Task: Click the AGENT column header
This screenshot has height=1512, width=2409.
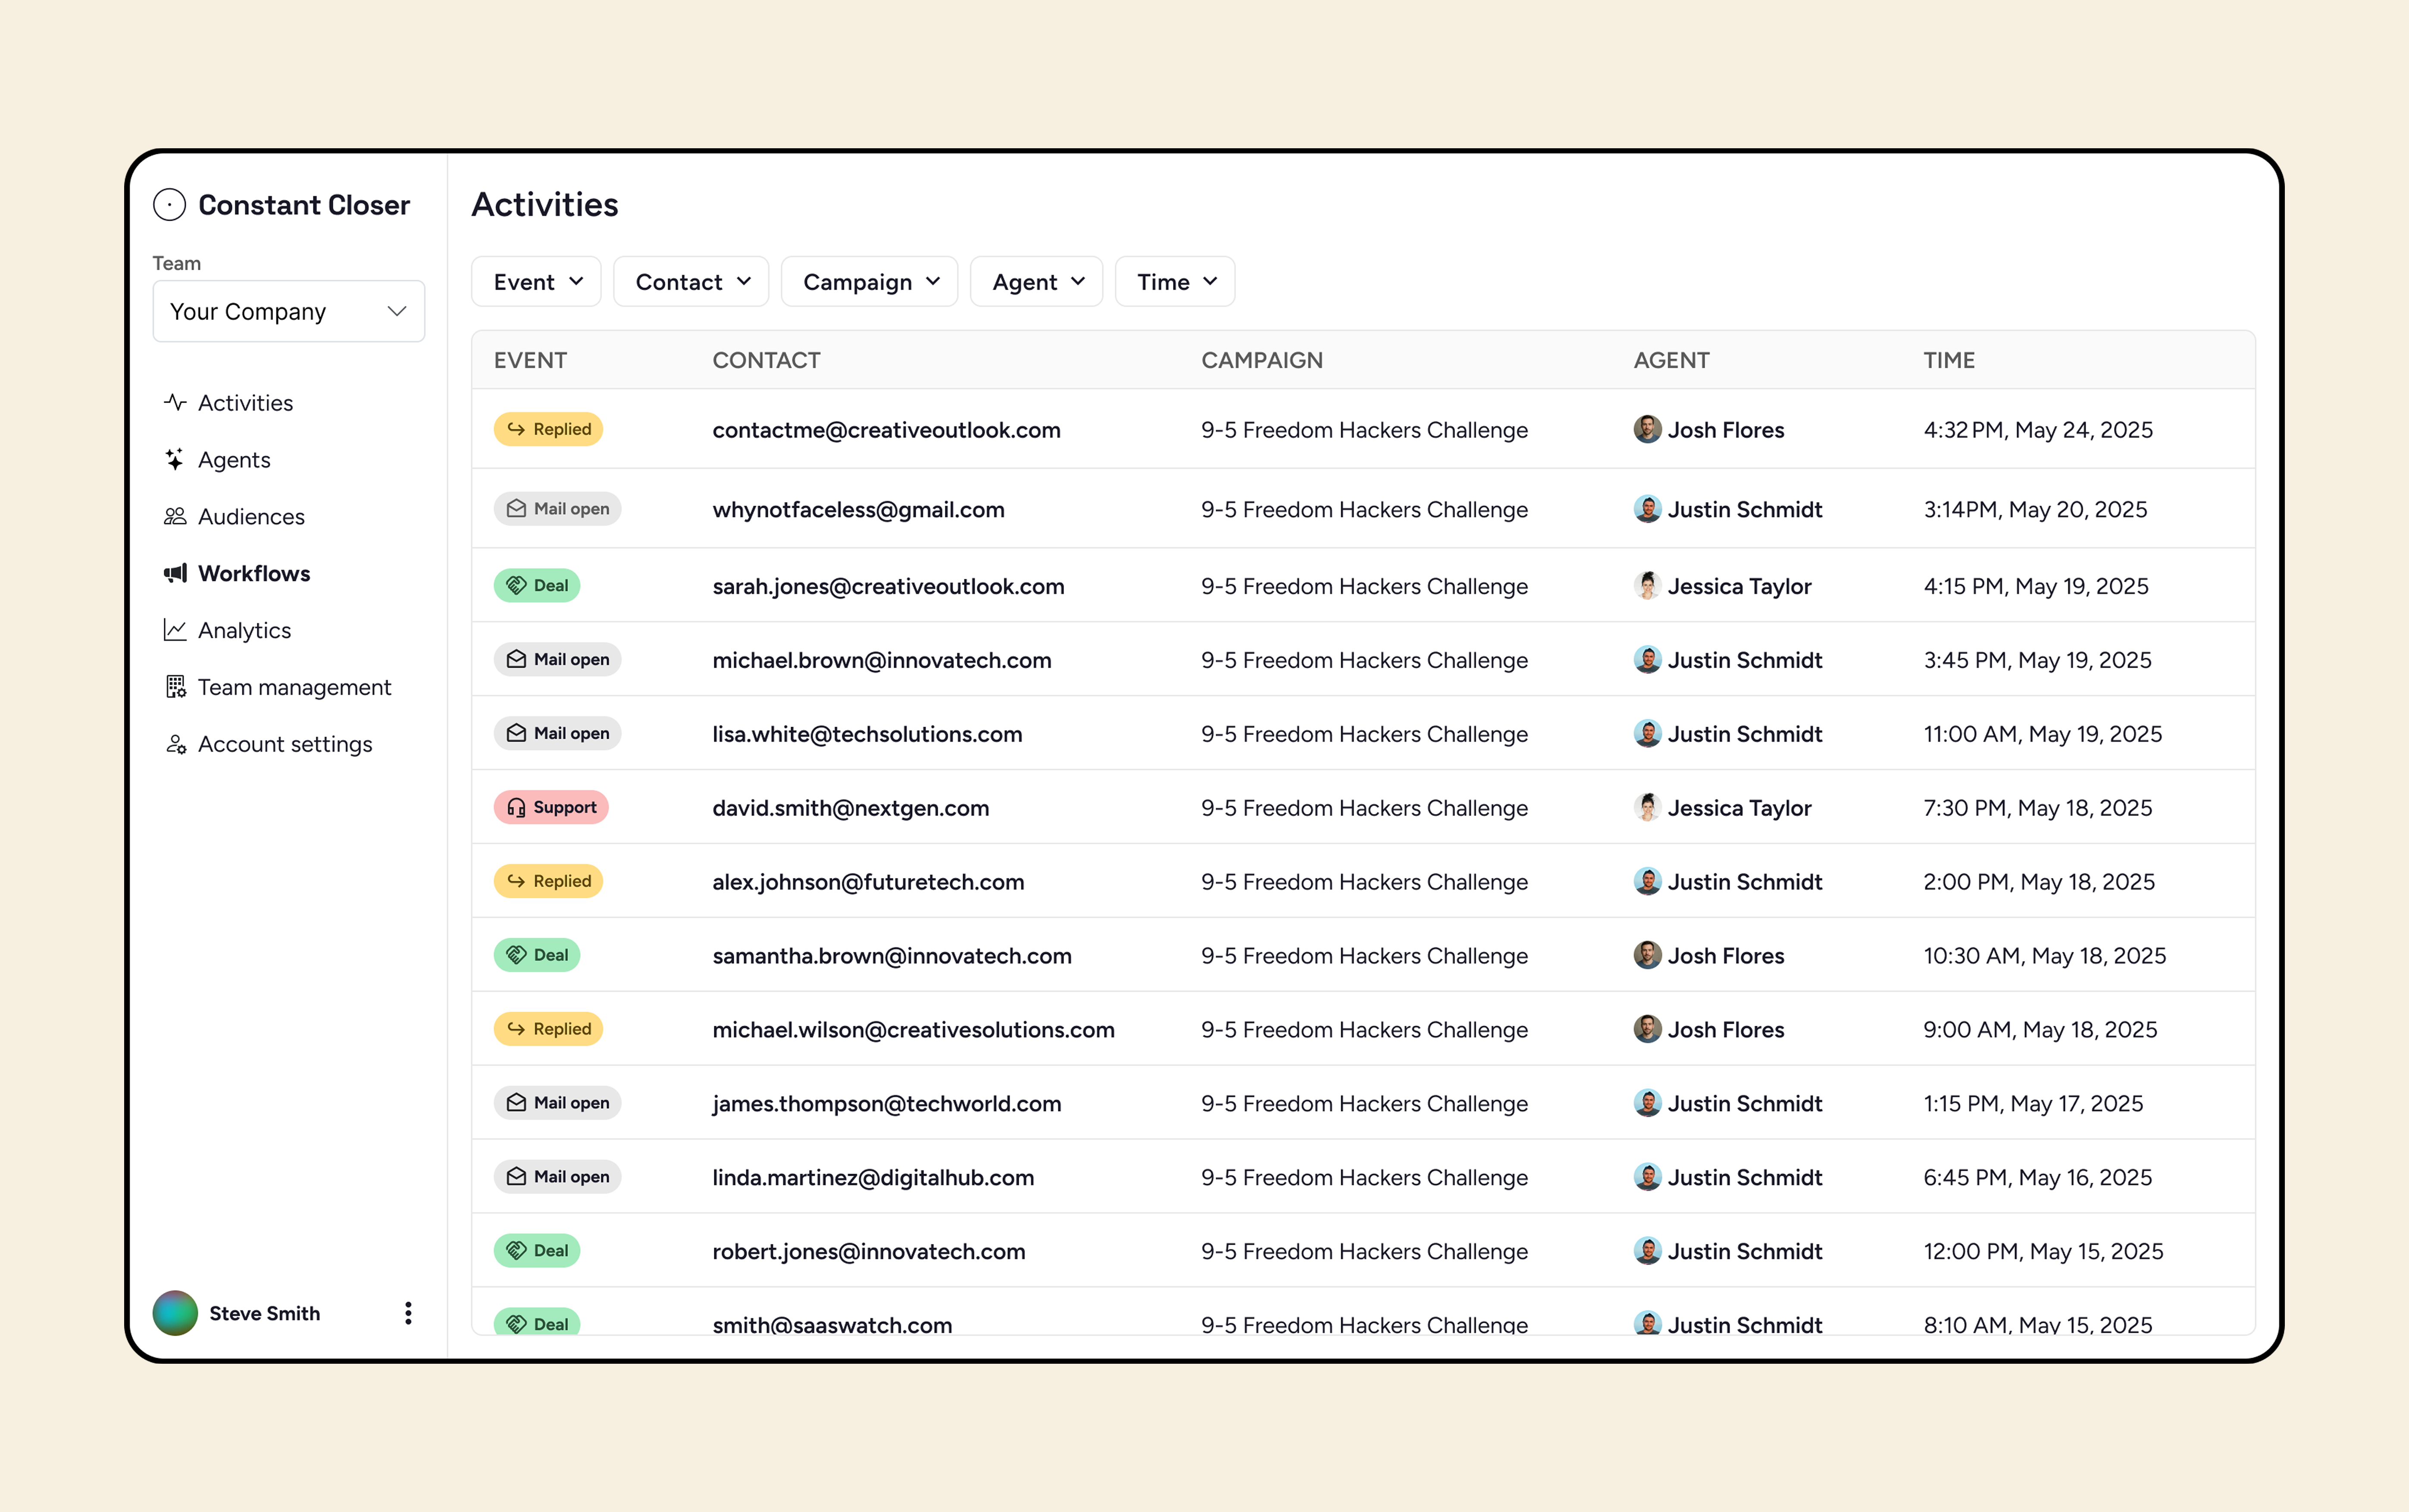Action: point(1671,361)
